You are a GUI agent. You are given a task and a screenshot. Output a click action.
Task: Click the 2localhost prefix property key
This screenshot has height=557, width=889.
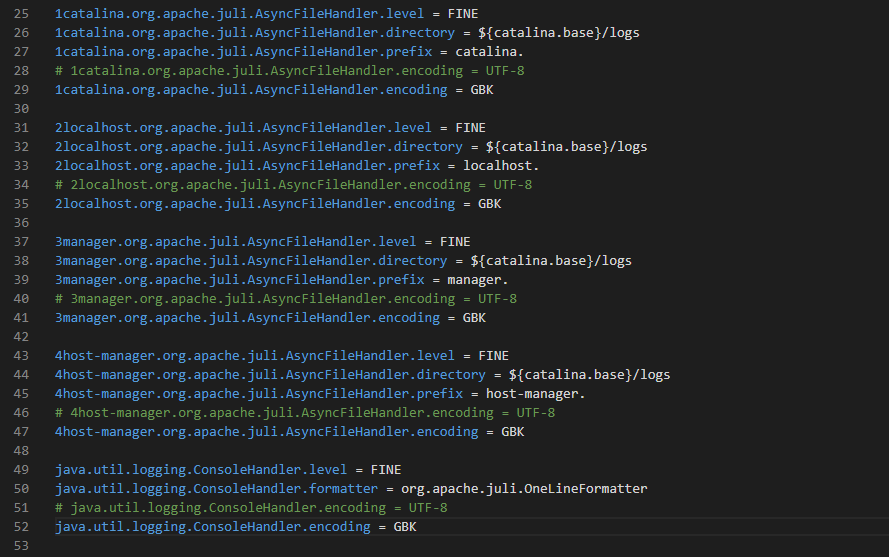(x=247, y=166)
